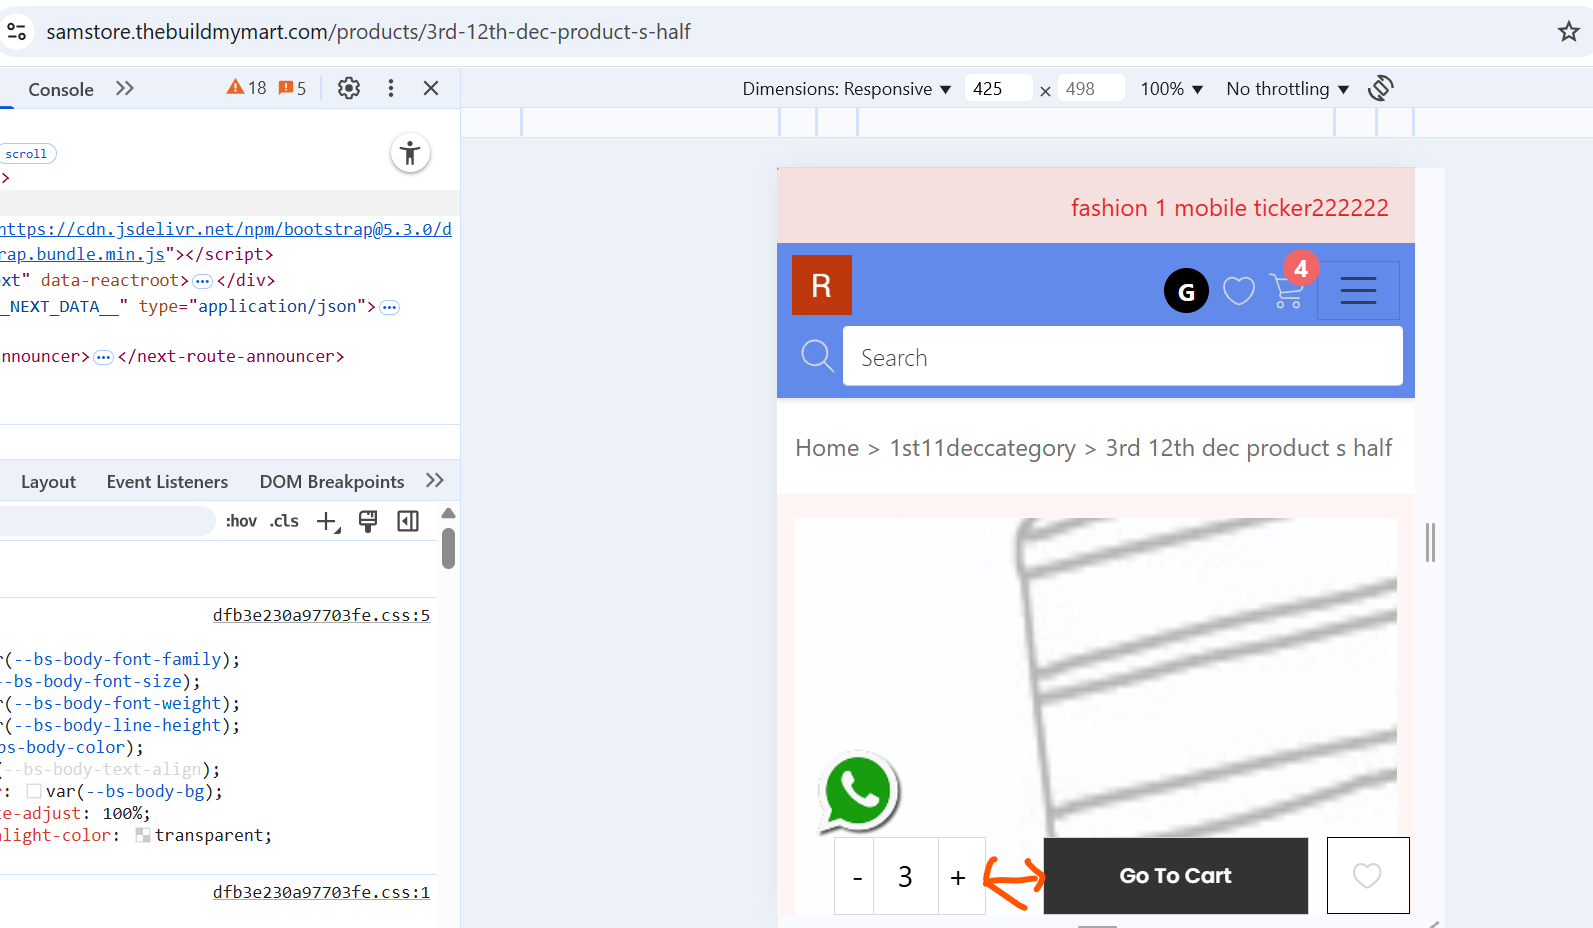Open DevTools three-dot customize menu

click(391, 89)
